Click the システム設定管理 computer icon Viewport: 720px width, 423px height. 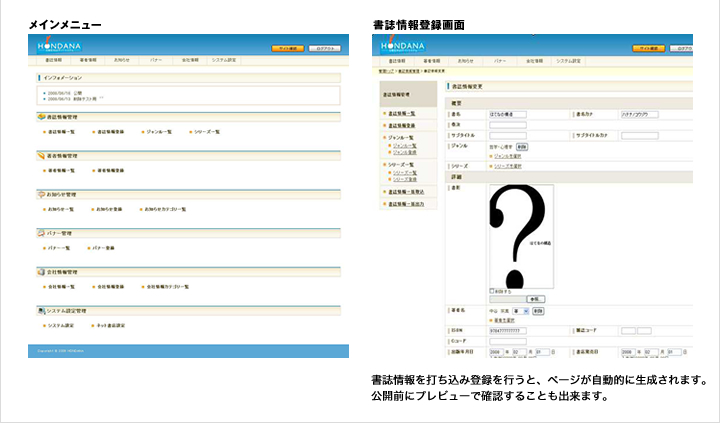pos(41,310)
